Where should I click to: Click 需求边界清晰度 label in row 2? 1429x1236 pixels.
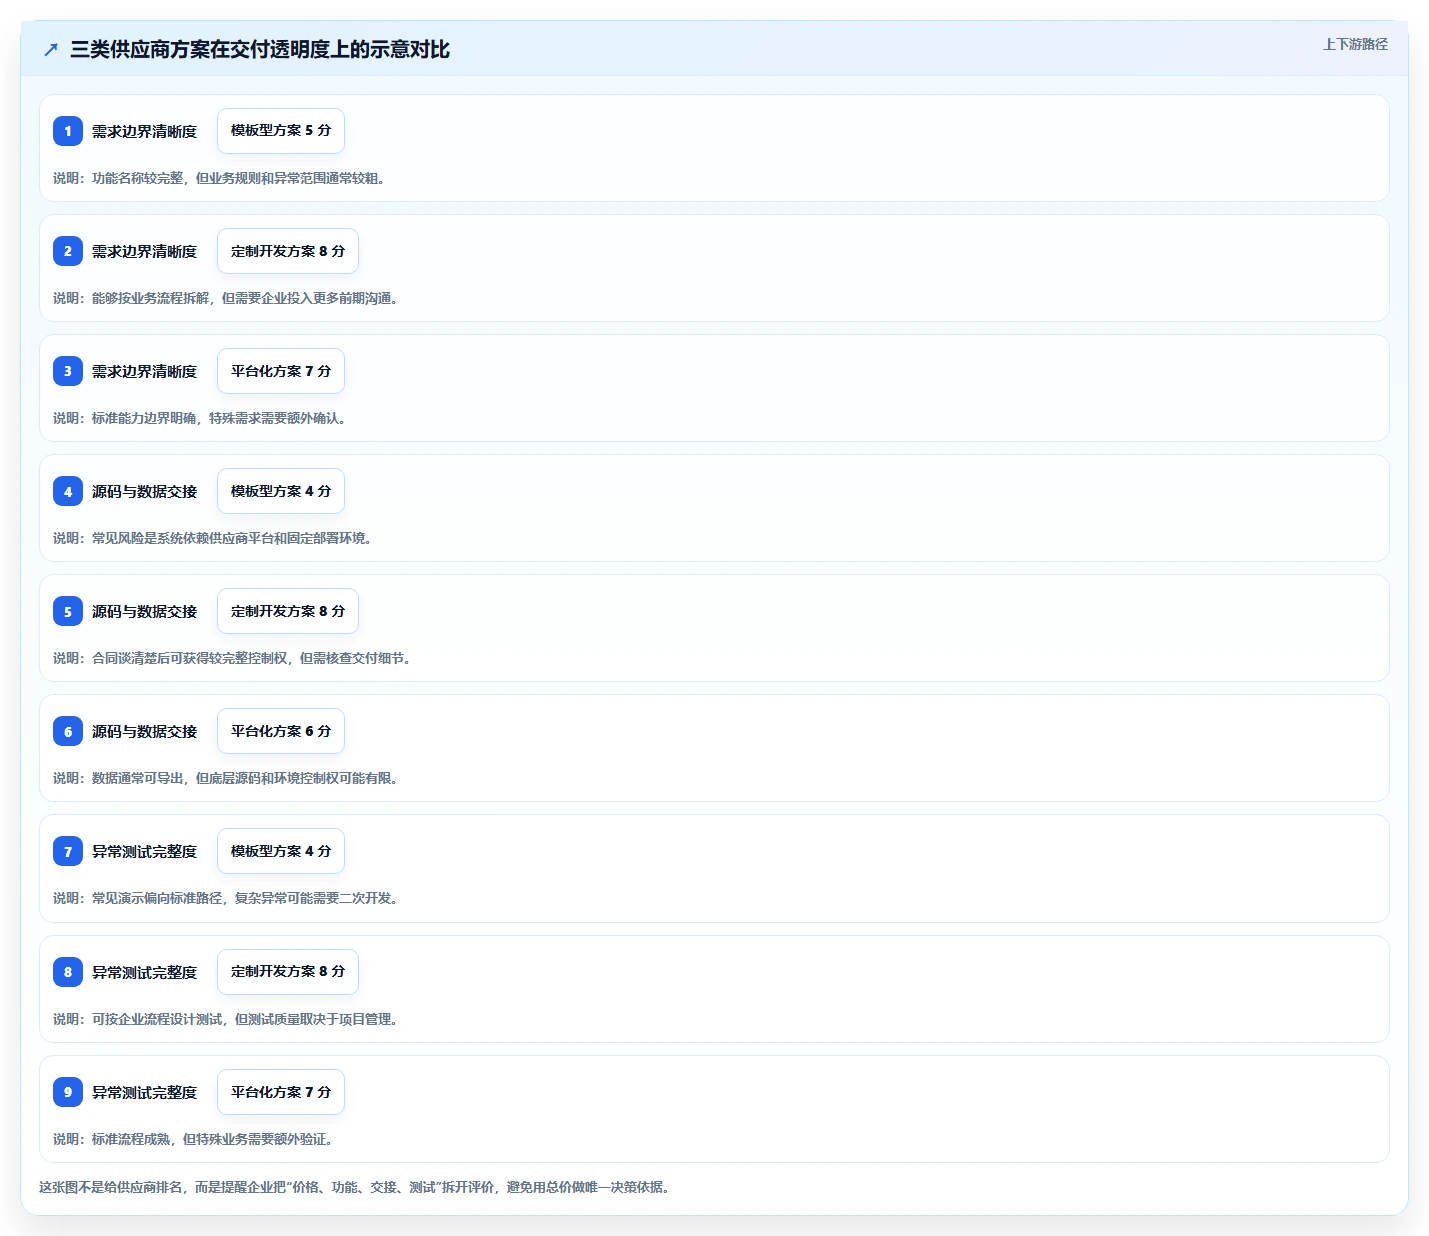(x=145, y=251)
